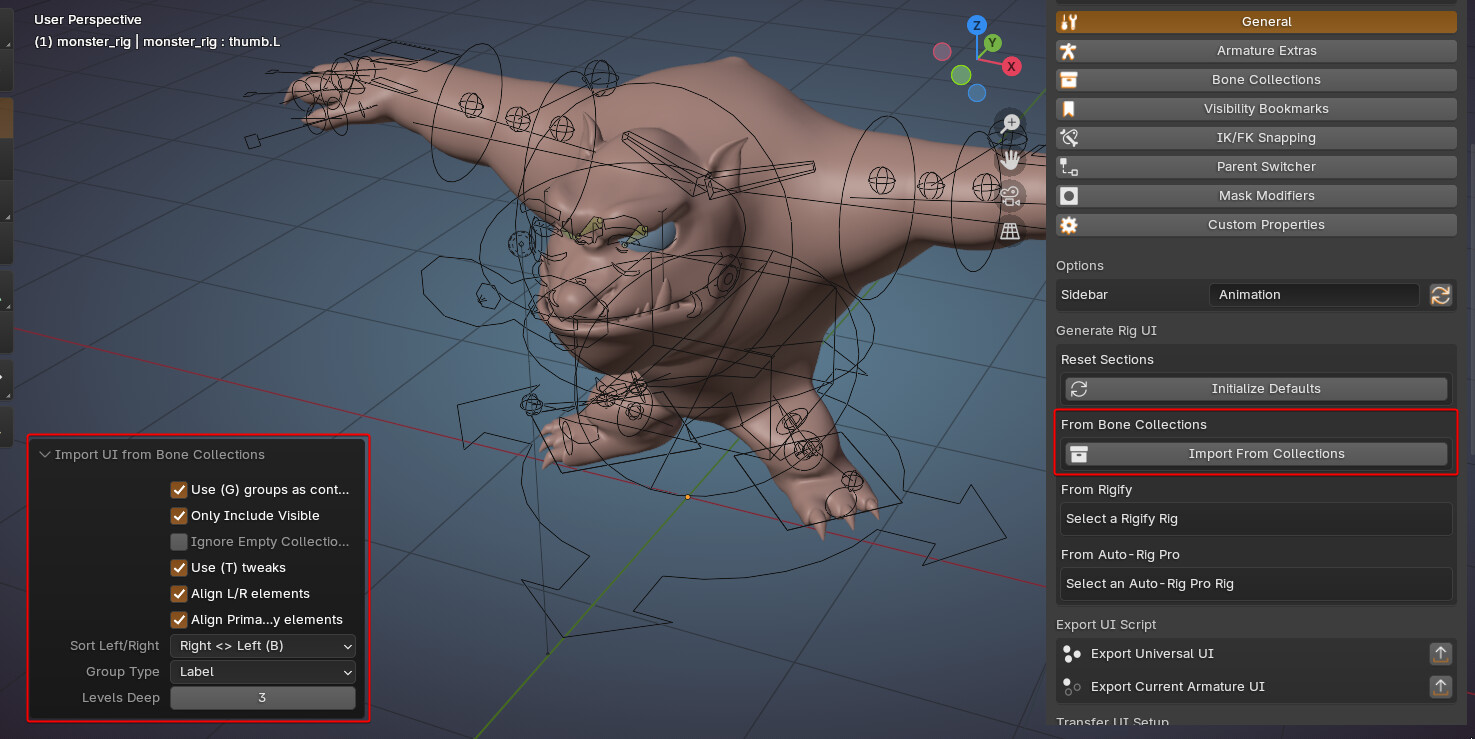The width and height of the screenshot is (1475, 739).
Task: Click the hand pan view icon
Action: [x=1011, y=159]
